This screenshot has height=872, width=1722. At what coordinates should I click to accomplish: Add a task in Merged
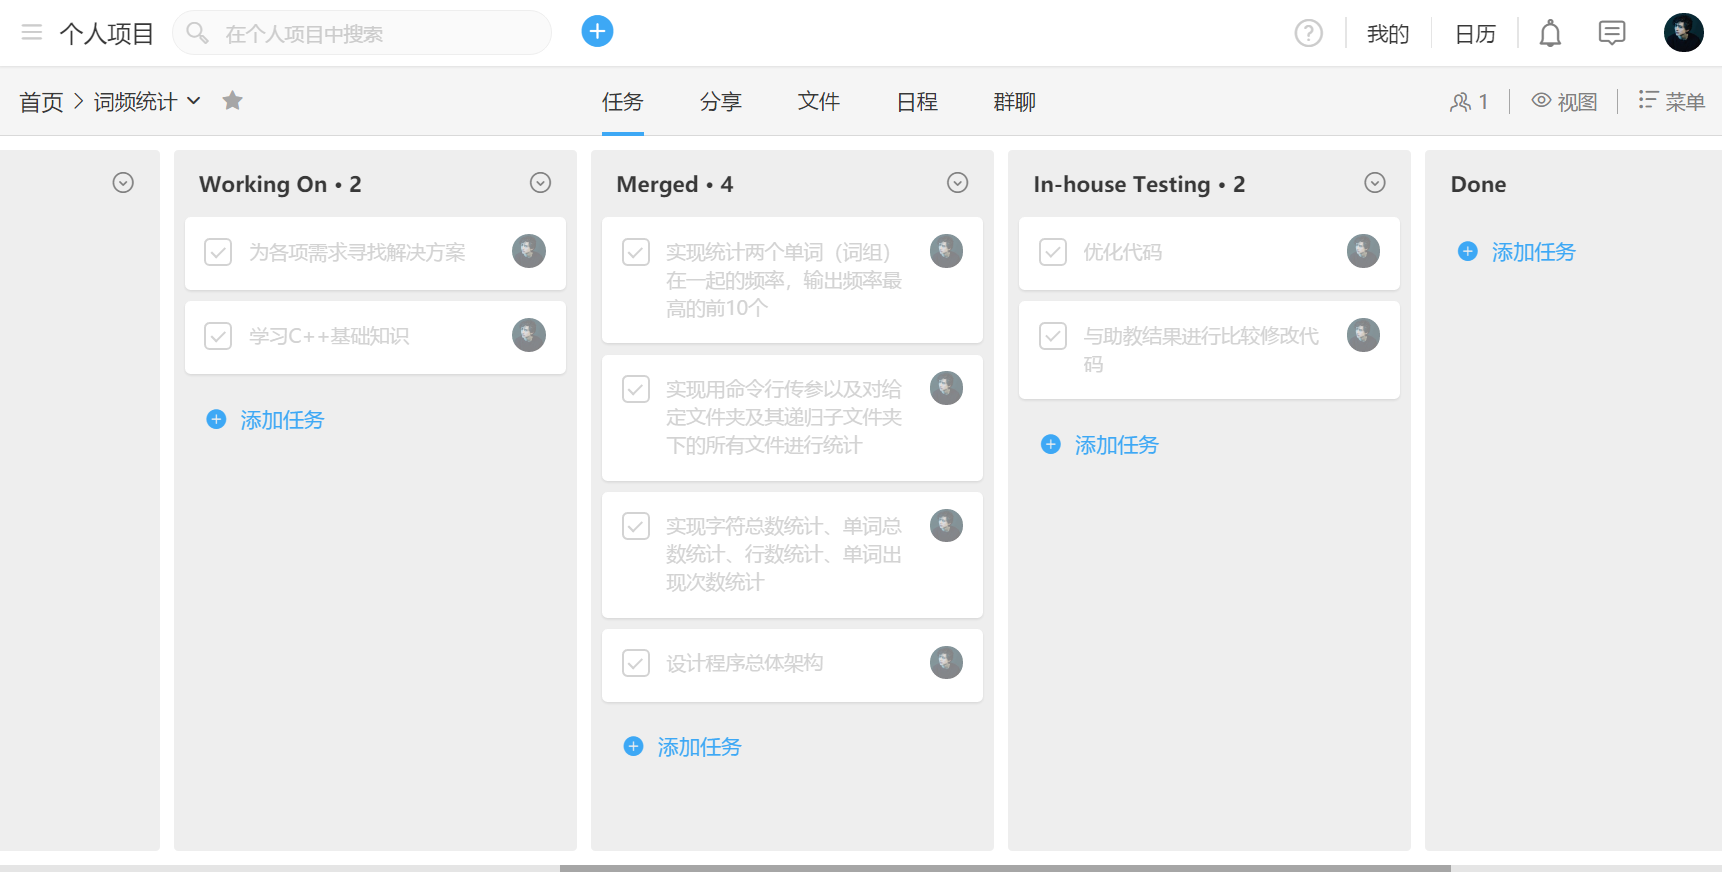682,747
